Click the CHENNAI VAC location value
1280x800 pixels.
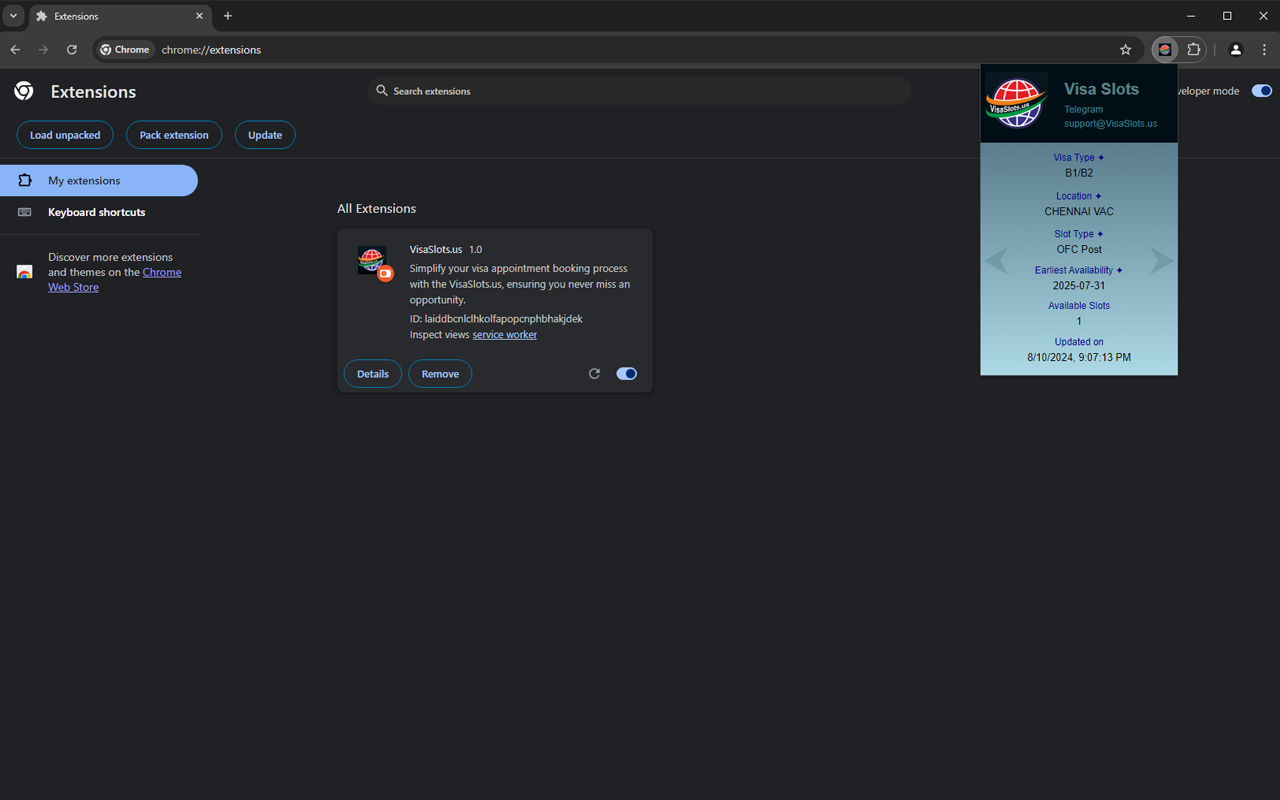pyautogui.click(x=1079, y=212)
